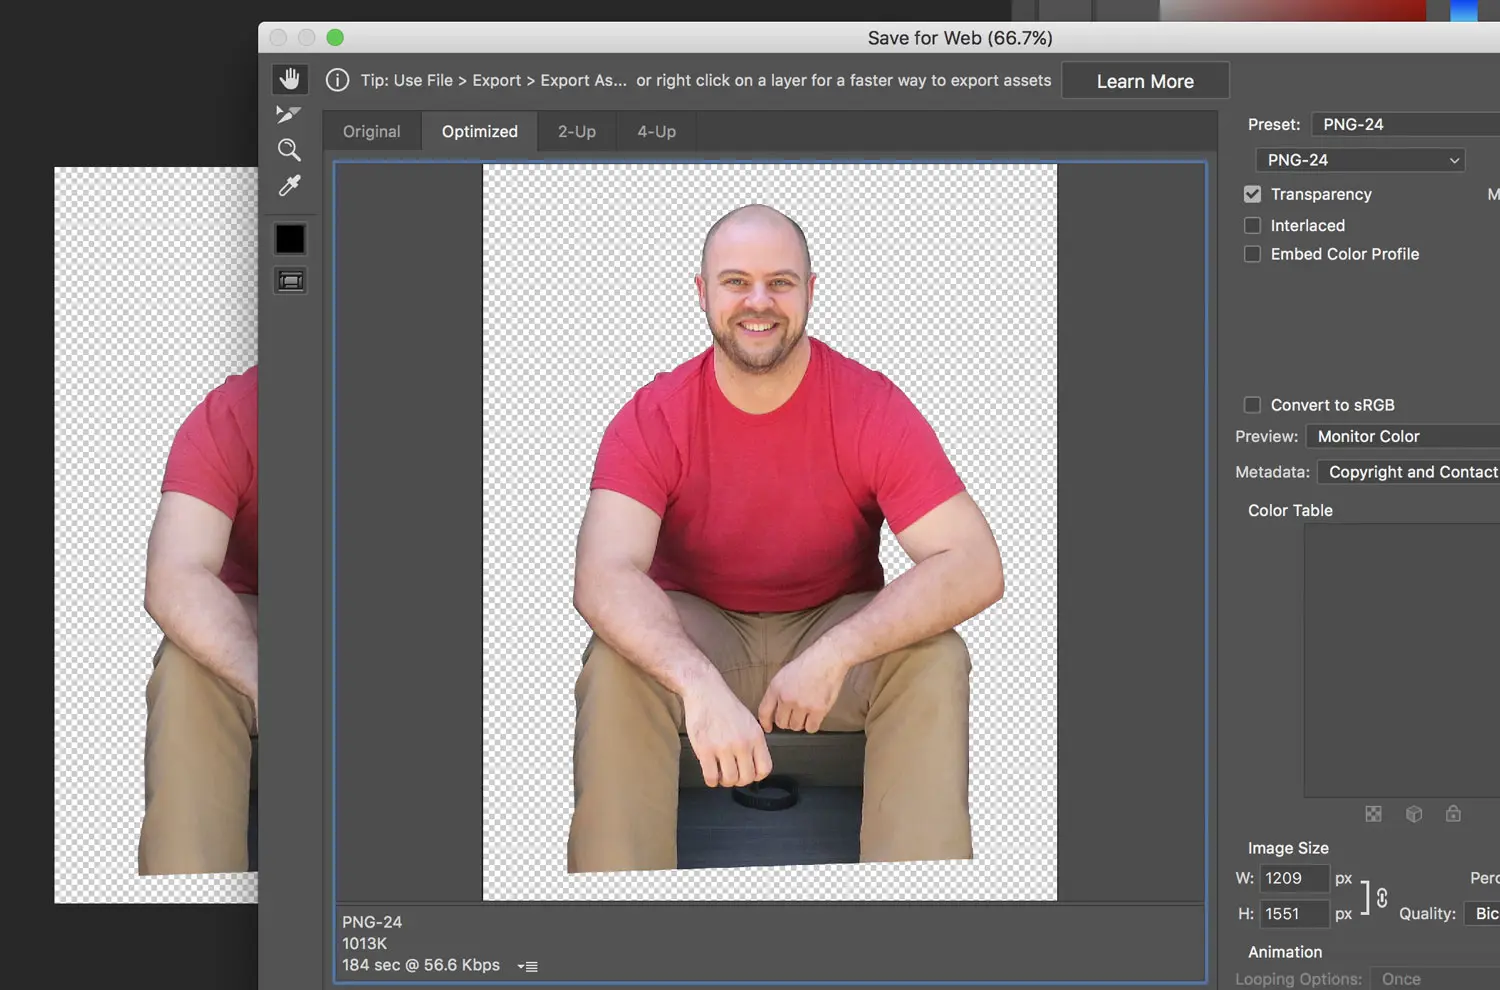Open the preview connection speed menu icon

pyautogui.click(x=528, y=966)
